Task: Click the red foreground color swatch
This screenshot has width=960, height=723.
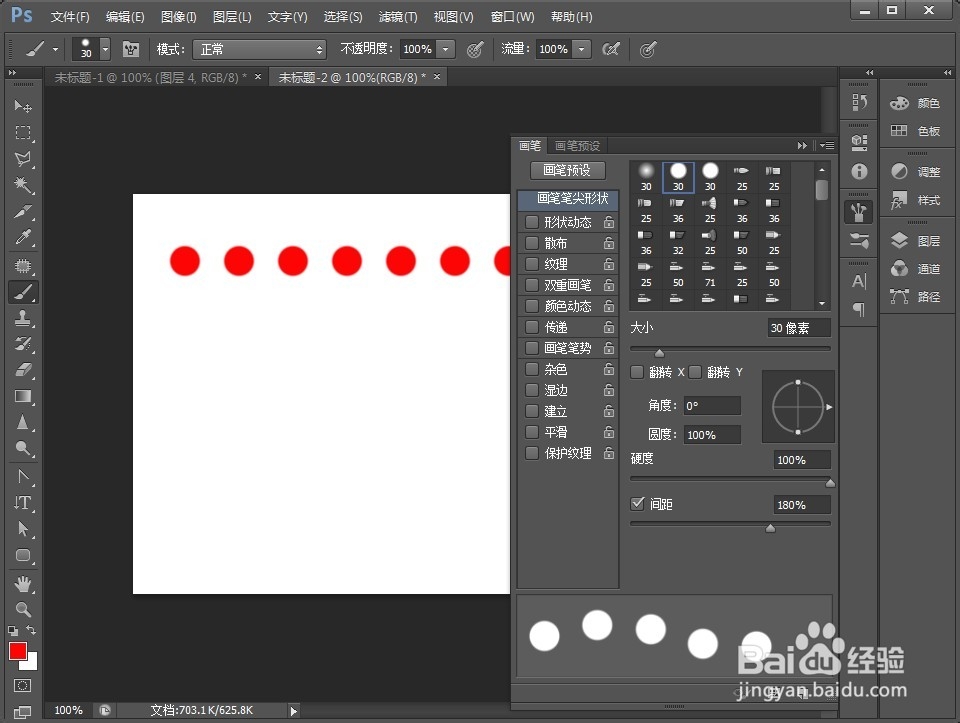Action: [x=17, y=650]
